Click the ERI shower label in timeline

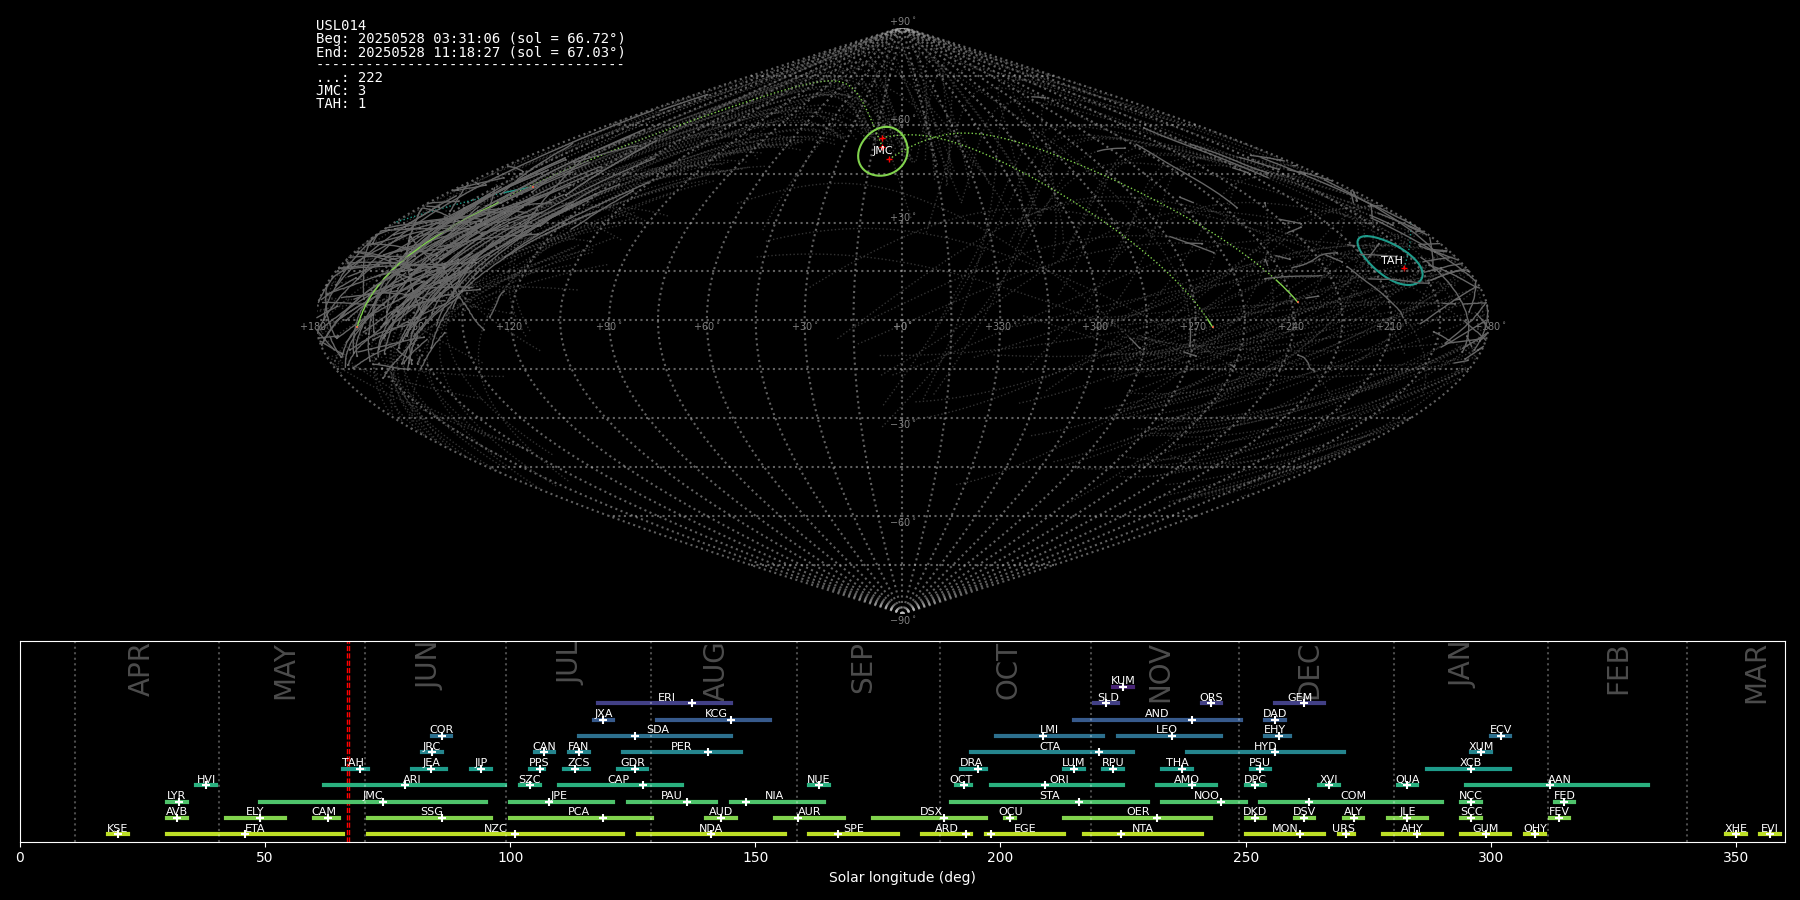pyautogui.click(x=666, y=698)
